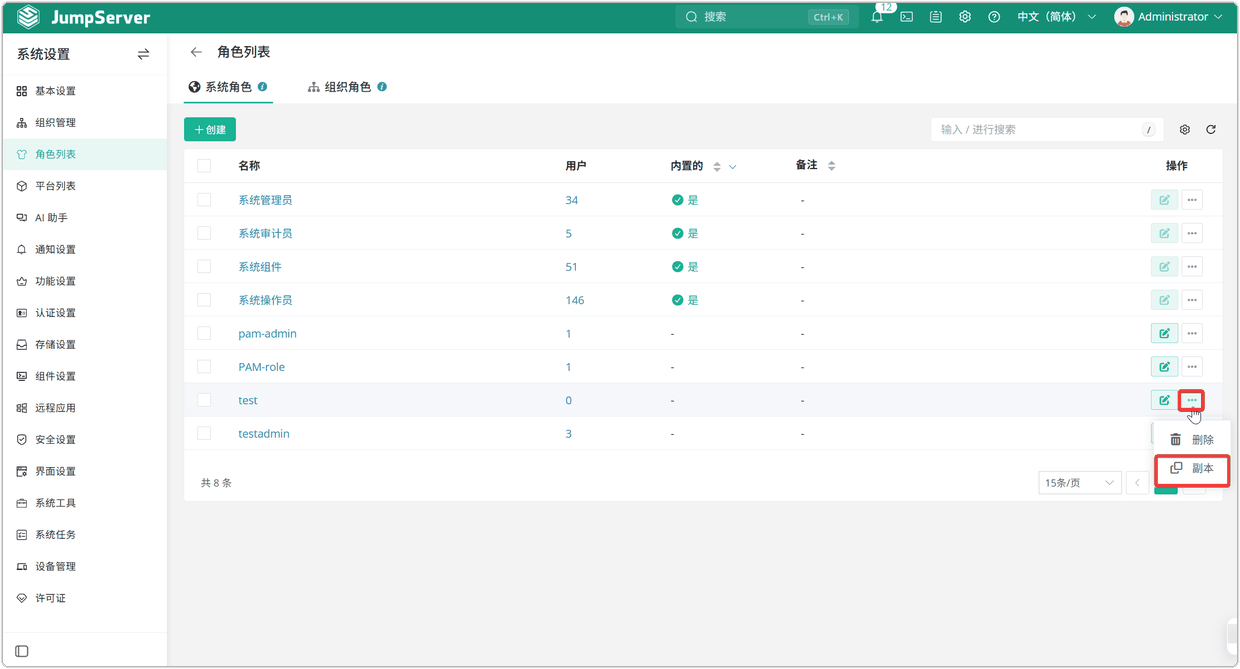This screenshot has height=669, width=1240.
Task: Open more actions for pam-admin role
Action: pyautogui.click(x=1192, y=334)
